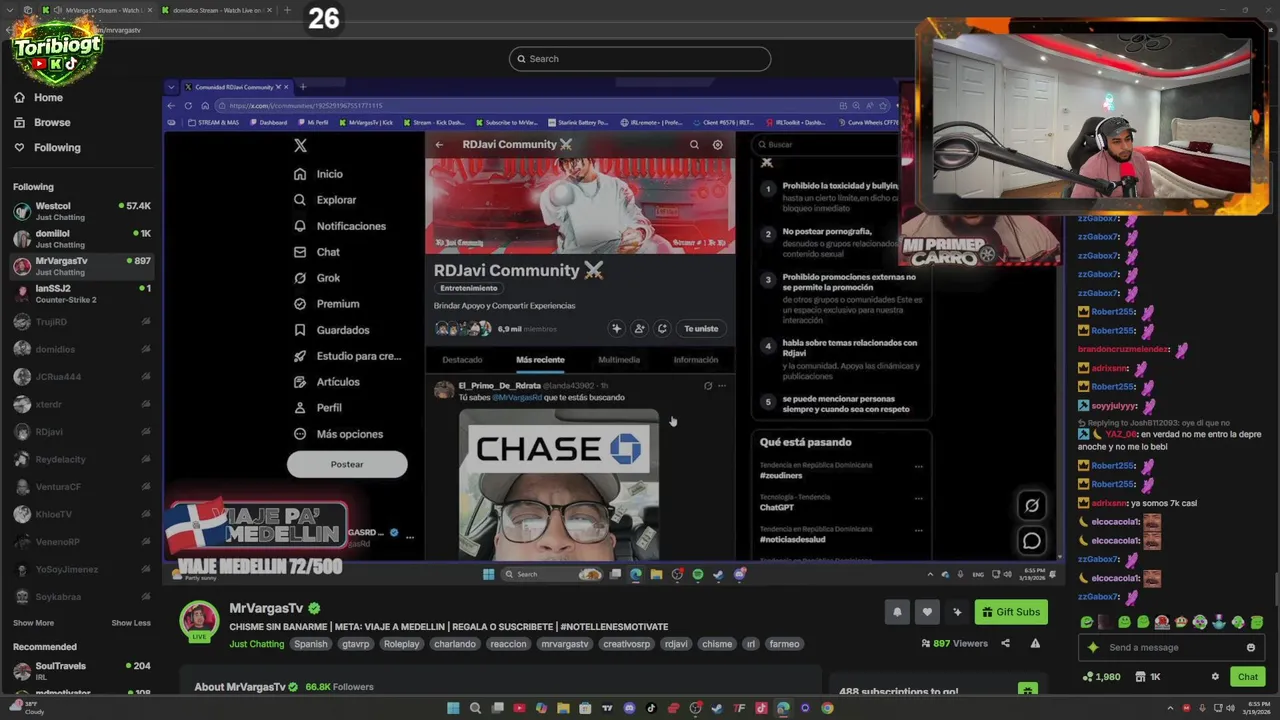The image size is (1280, 720).
Task: Open IanSSJ2 channel in Following list
Action: [x=80, y=294]
